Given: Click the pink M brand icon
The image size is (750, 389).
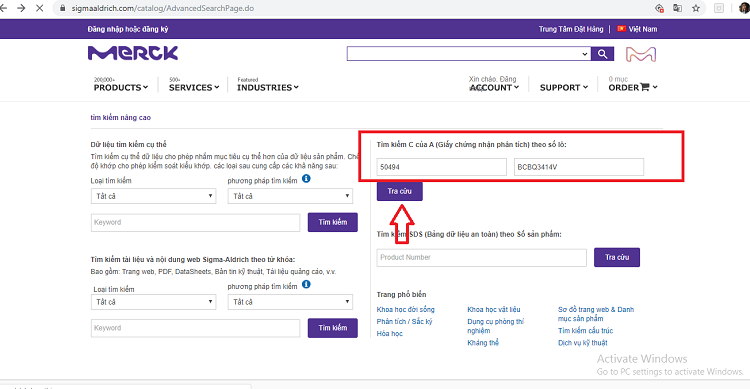Looking at the screenshot, I should pos(641,54).
